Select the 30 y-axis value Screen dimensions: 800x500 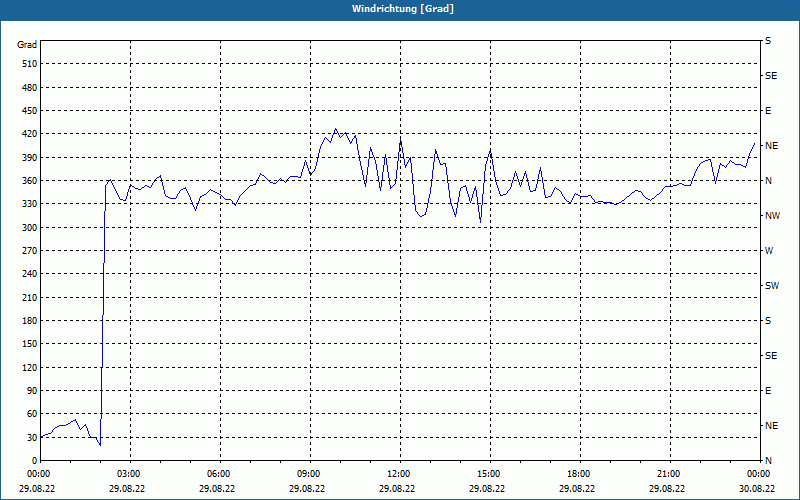click(32, 437)
